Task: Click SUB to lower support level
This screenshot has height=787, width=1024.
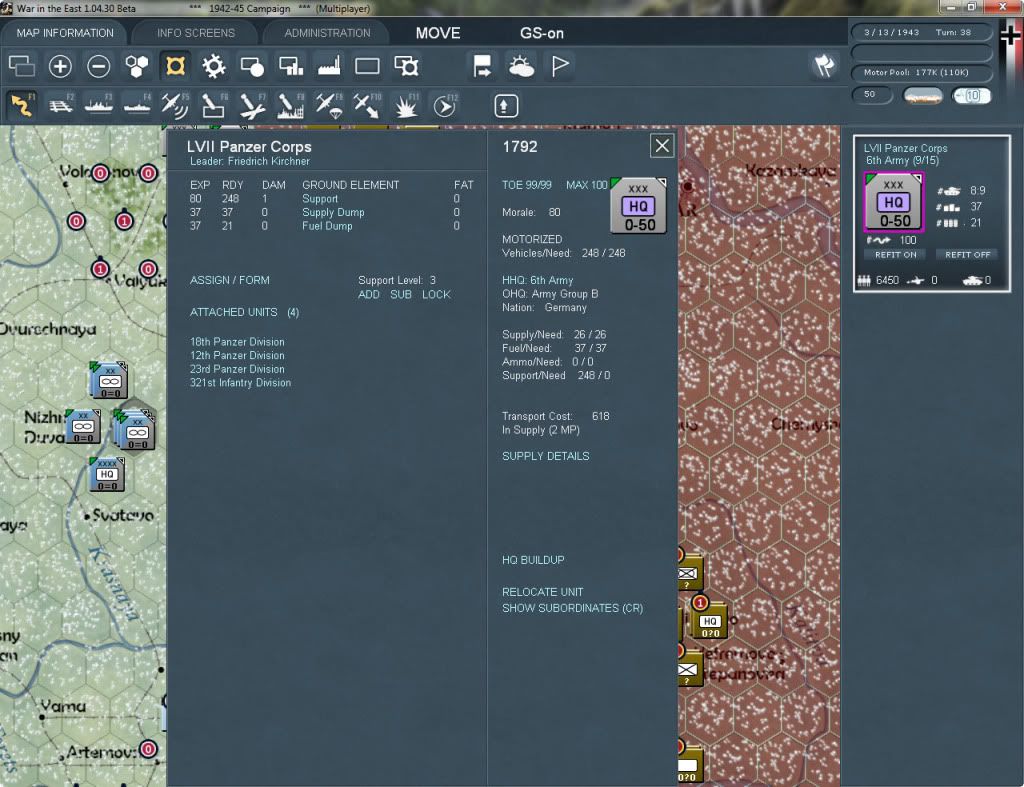Action: (x=401, y=295)
